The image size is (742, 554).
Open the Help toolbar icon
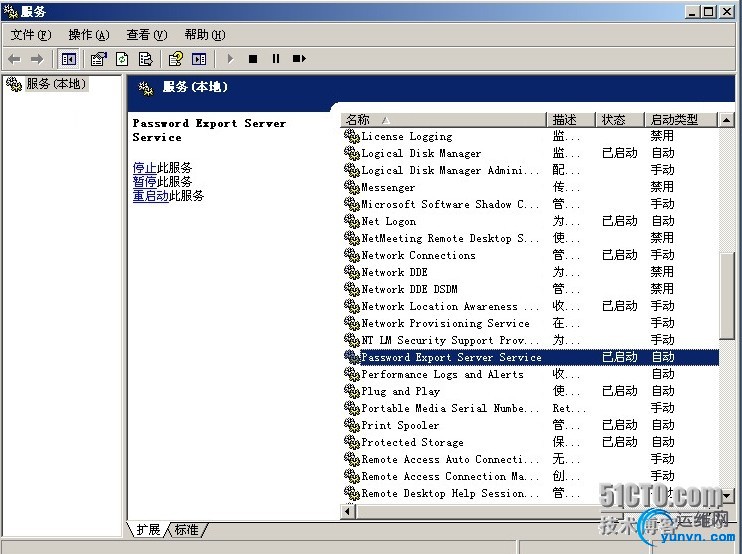pyautogui.click(x=176, y=59)
